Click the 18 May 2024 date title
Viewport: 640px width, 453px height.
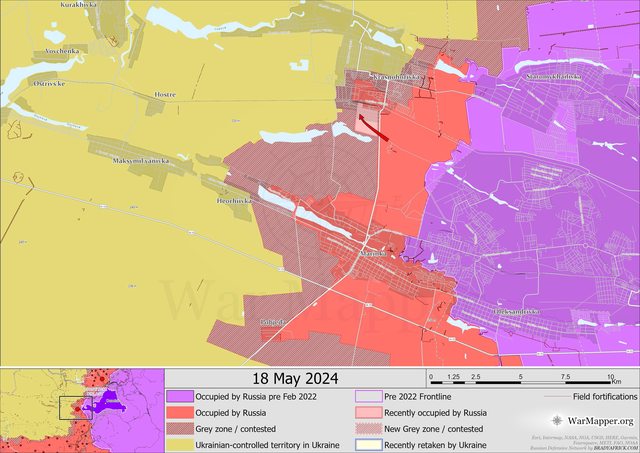click(293, 378)
